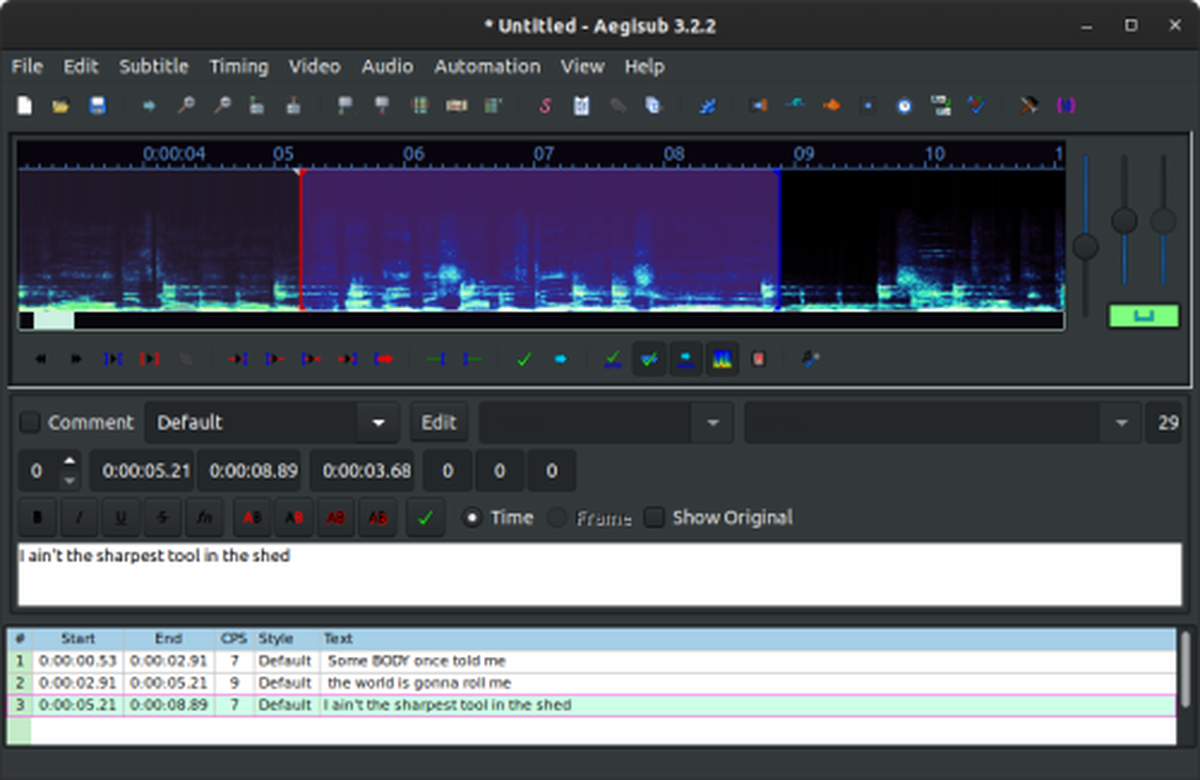The image size is (1200, 780).
Task: Create a new subtitle file
Action: click(x=25, y=105)
